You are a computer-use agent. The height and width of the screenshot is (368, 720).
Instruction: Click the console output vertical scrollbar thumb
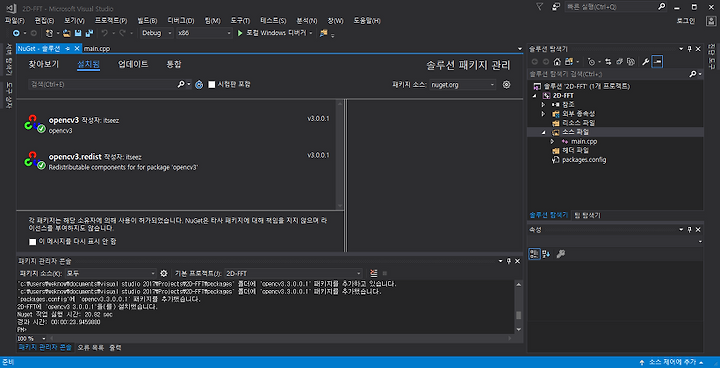[x=518, y=315]
